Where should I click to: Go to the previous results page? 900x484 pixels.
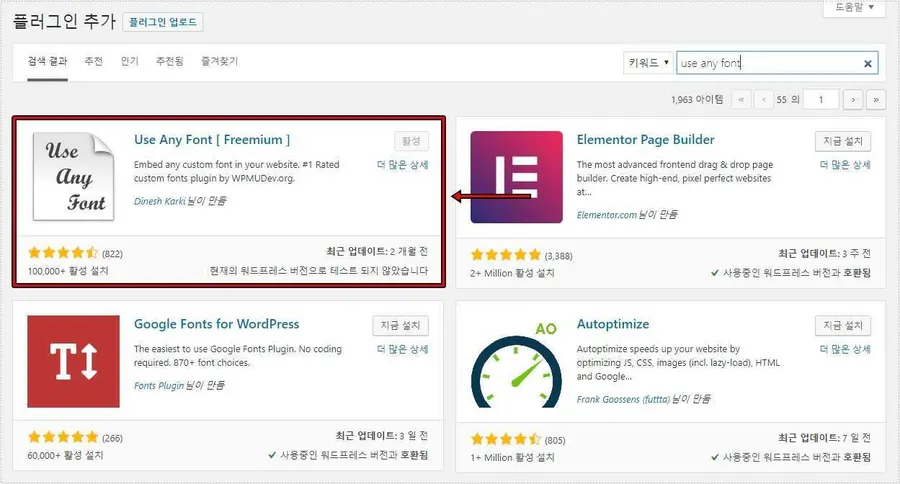click(x=763, y=100)
